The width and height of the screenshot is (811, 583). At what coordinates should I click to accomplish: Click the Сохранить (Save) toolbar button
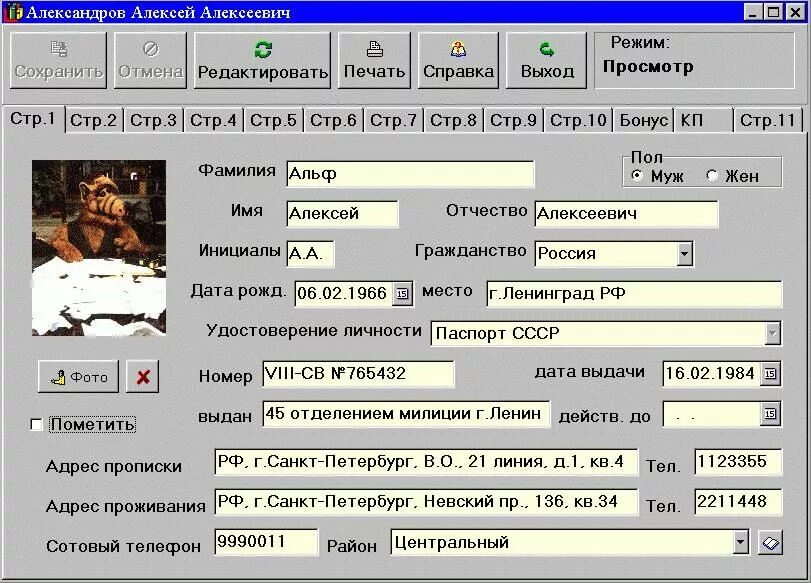(58, 61)
